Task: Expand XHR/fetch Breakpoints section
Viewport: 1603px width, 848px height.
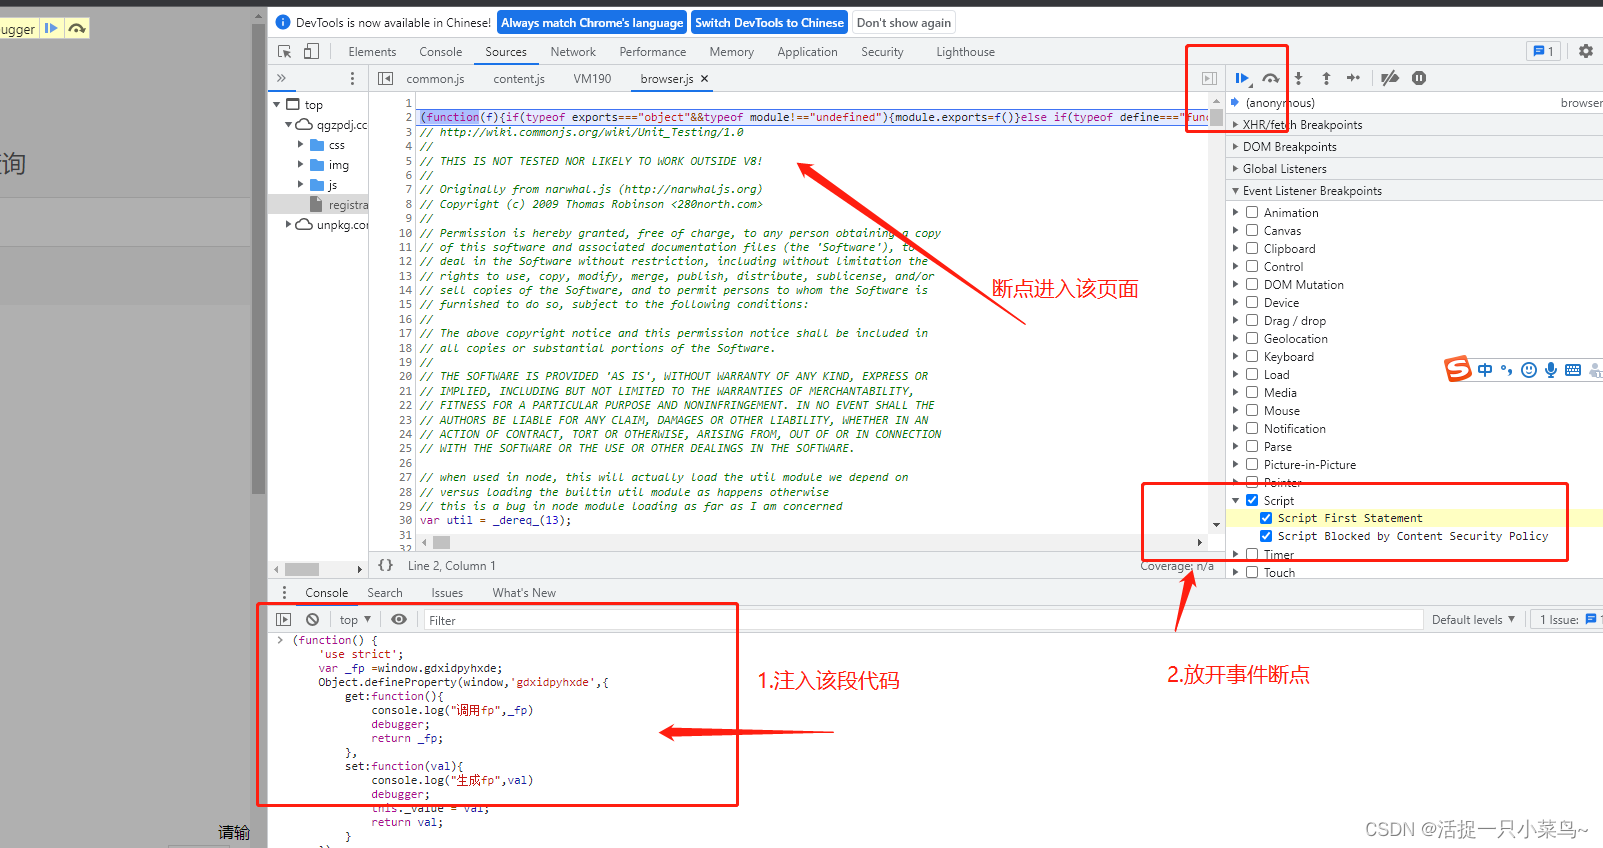Action: [1414, 125]
